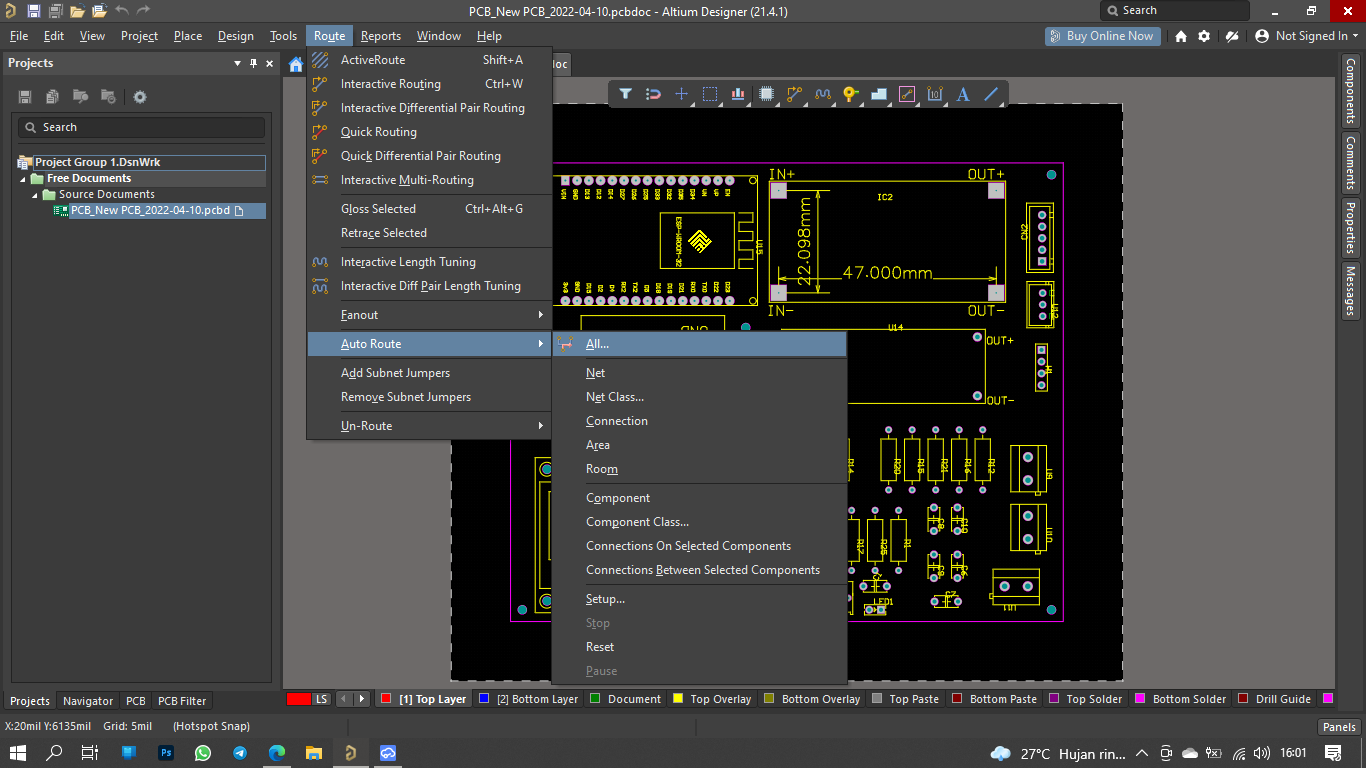Pick the dashed rectangle selection tool
This screenshot has height=768, width=1366.
point(710,94)
